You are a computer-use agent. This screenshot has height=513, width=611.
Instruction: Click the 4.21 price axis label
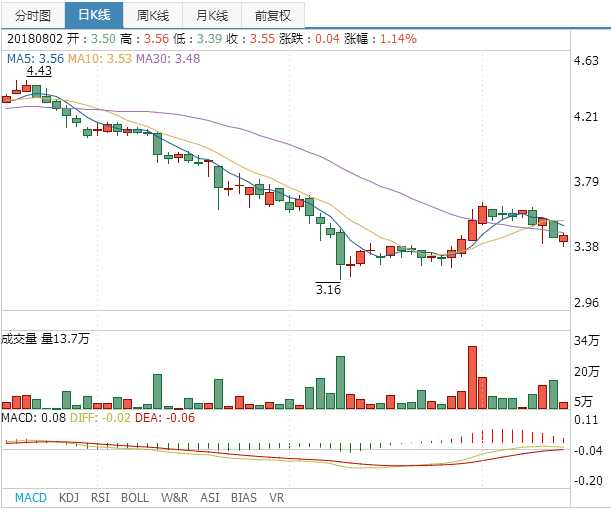[586, 116]
